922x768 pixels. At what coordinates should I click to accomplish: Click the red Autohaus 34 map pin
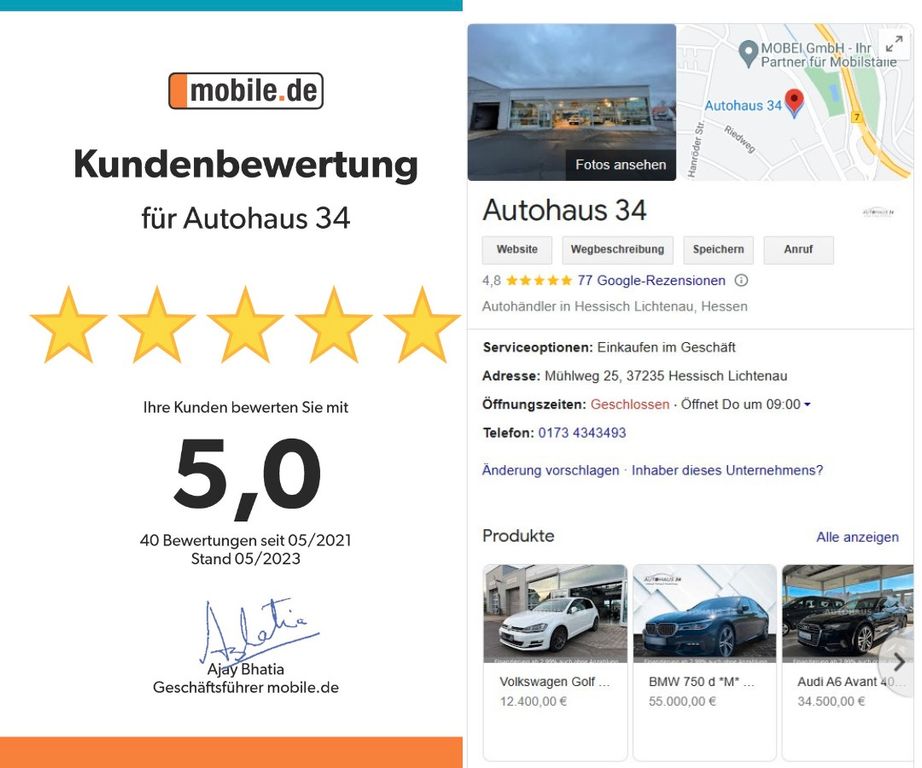(794, 103)
